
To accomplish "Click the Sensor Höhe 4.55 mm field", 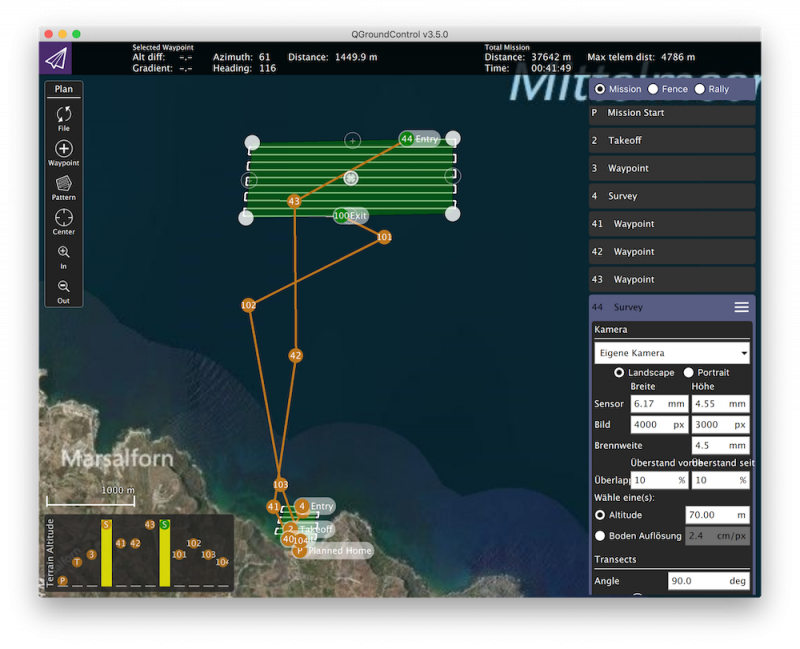I will (720, 404).
